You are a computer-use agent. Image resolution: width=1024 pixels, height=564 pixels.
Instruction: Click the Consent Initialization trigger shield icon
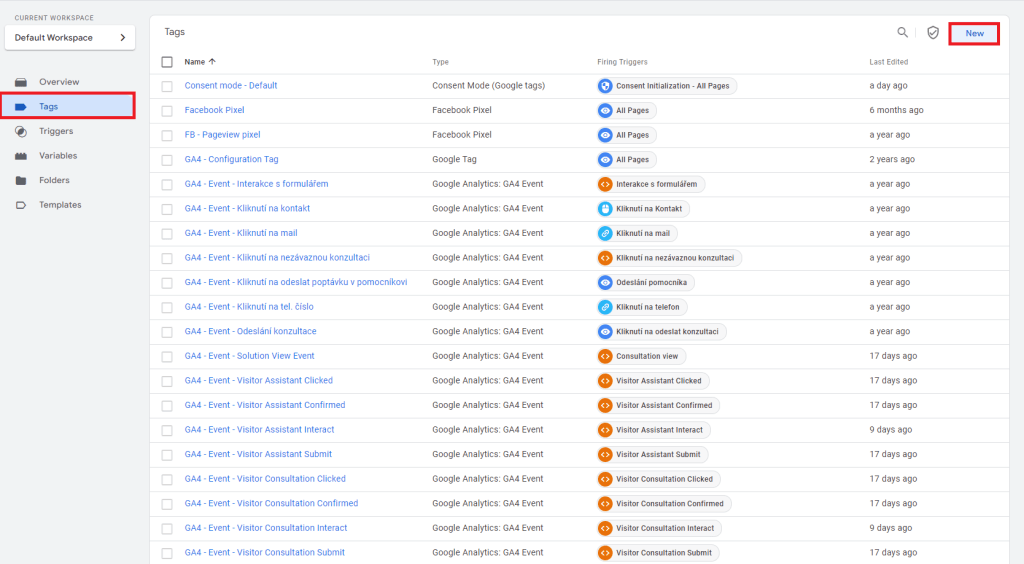click(x=605, y=86)
